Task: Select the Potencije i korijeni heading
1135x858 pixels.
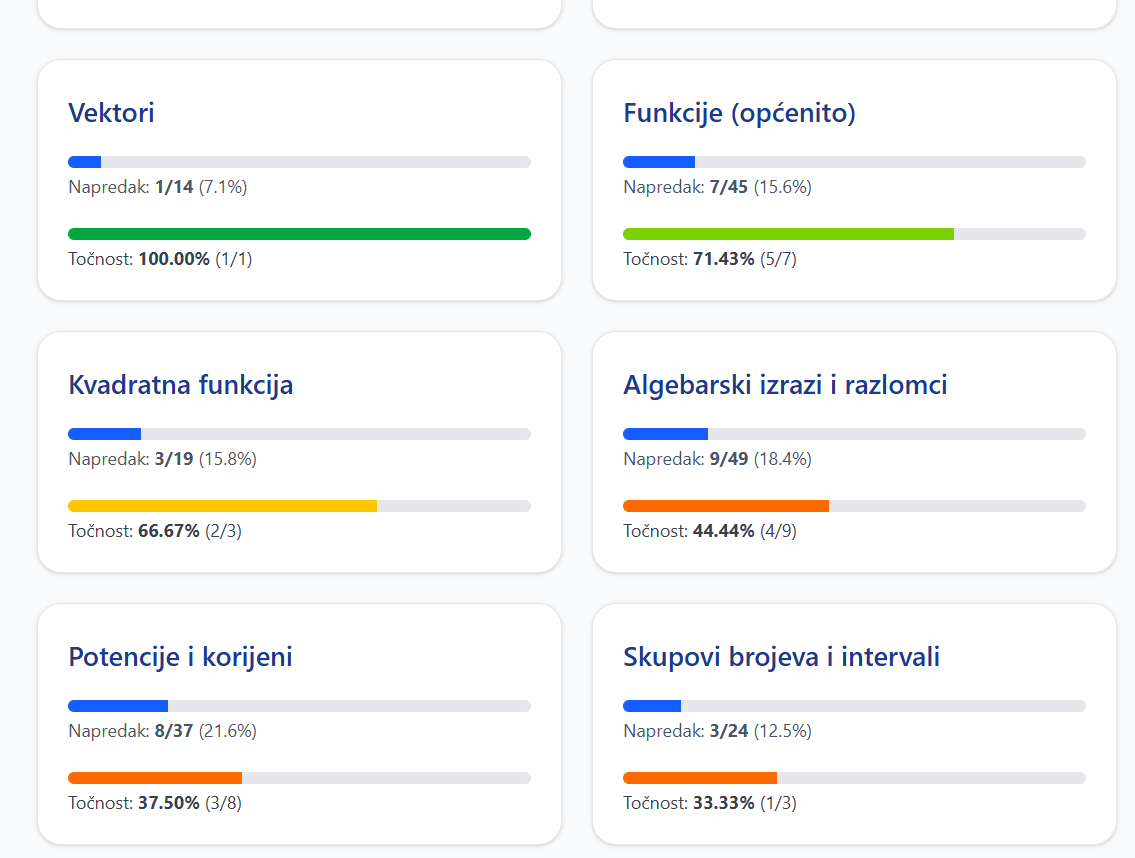Action: [180, 657]
